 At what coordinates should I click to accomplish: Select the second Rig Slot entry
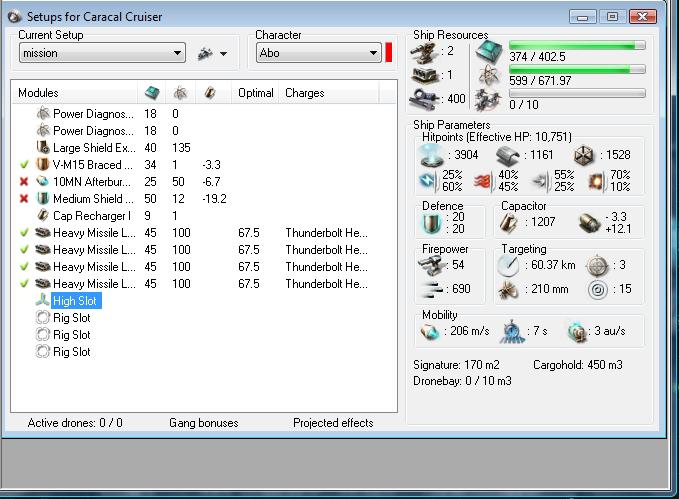(71, 334)
